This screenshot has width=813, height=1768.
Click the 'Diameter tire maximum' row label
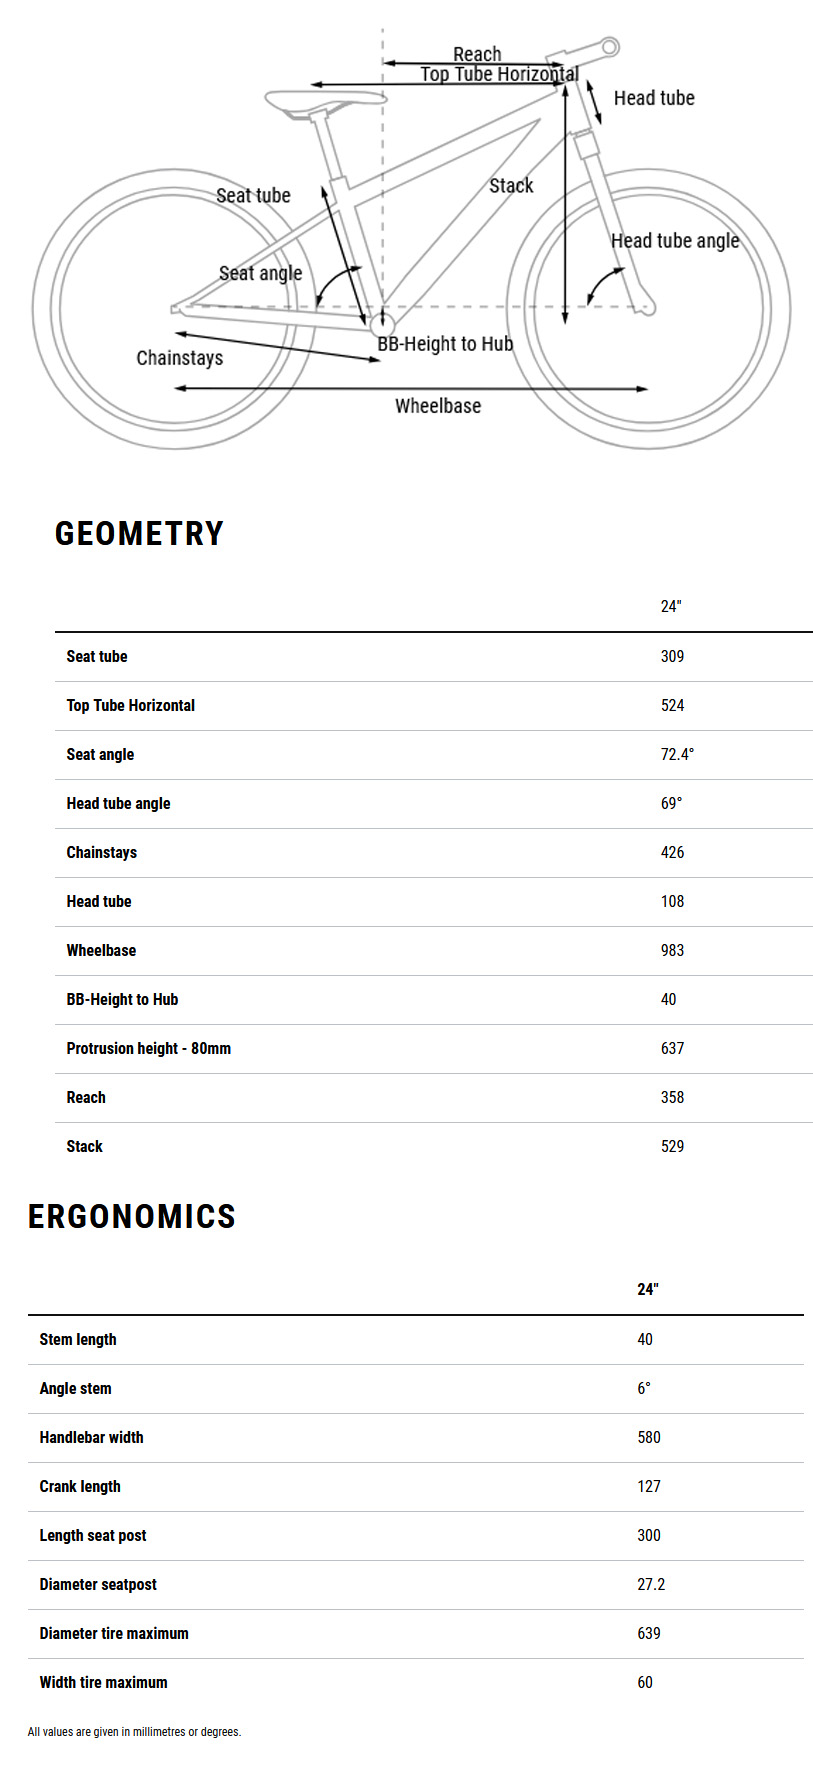[x=114, y=1634]
